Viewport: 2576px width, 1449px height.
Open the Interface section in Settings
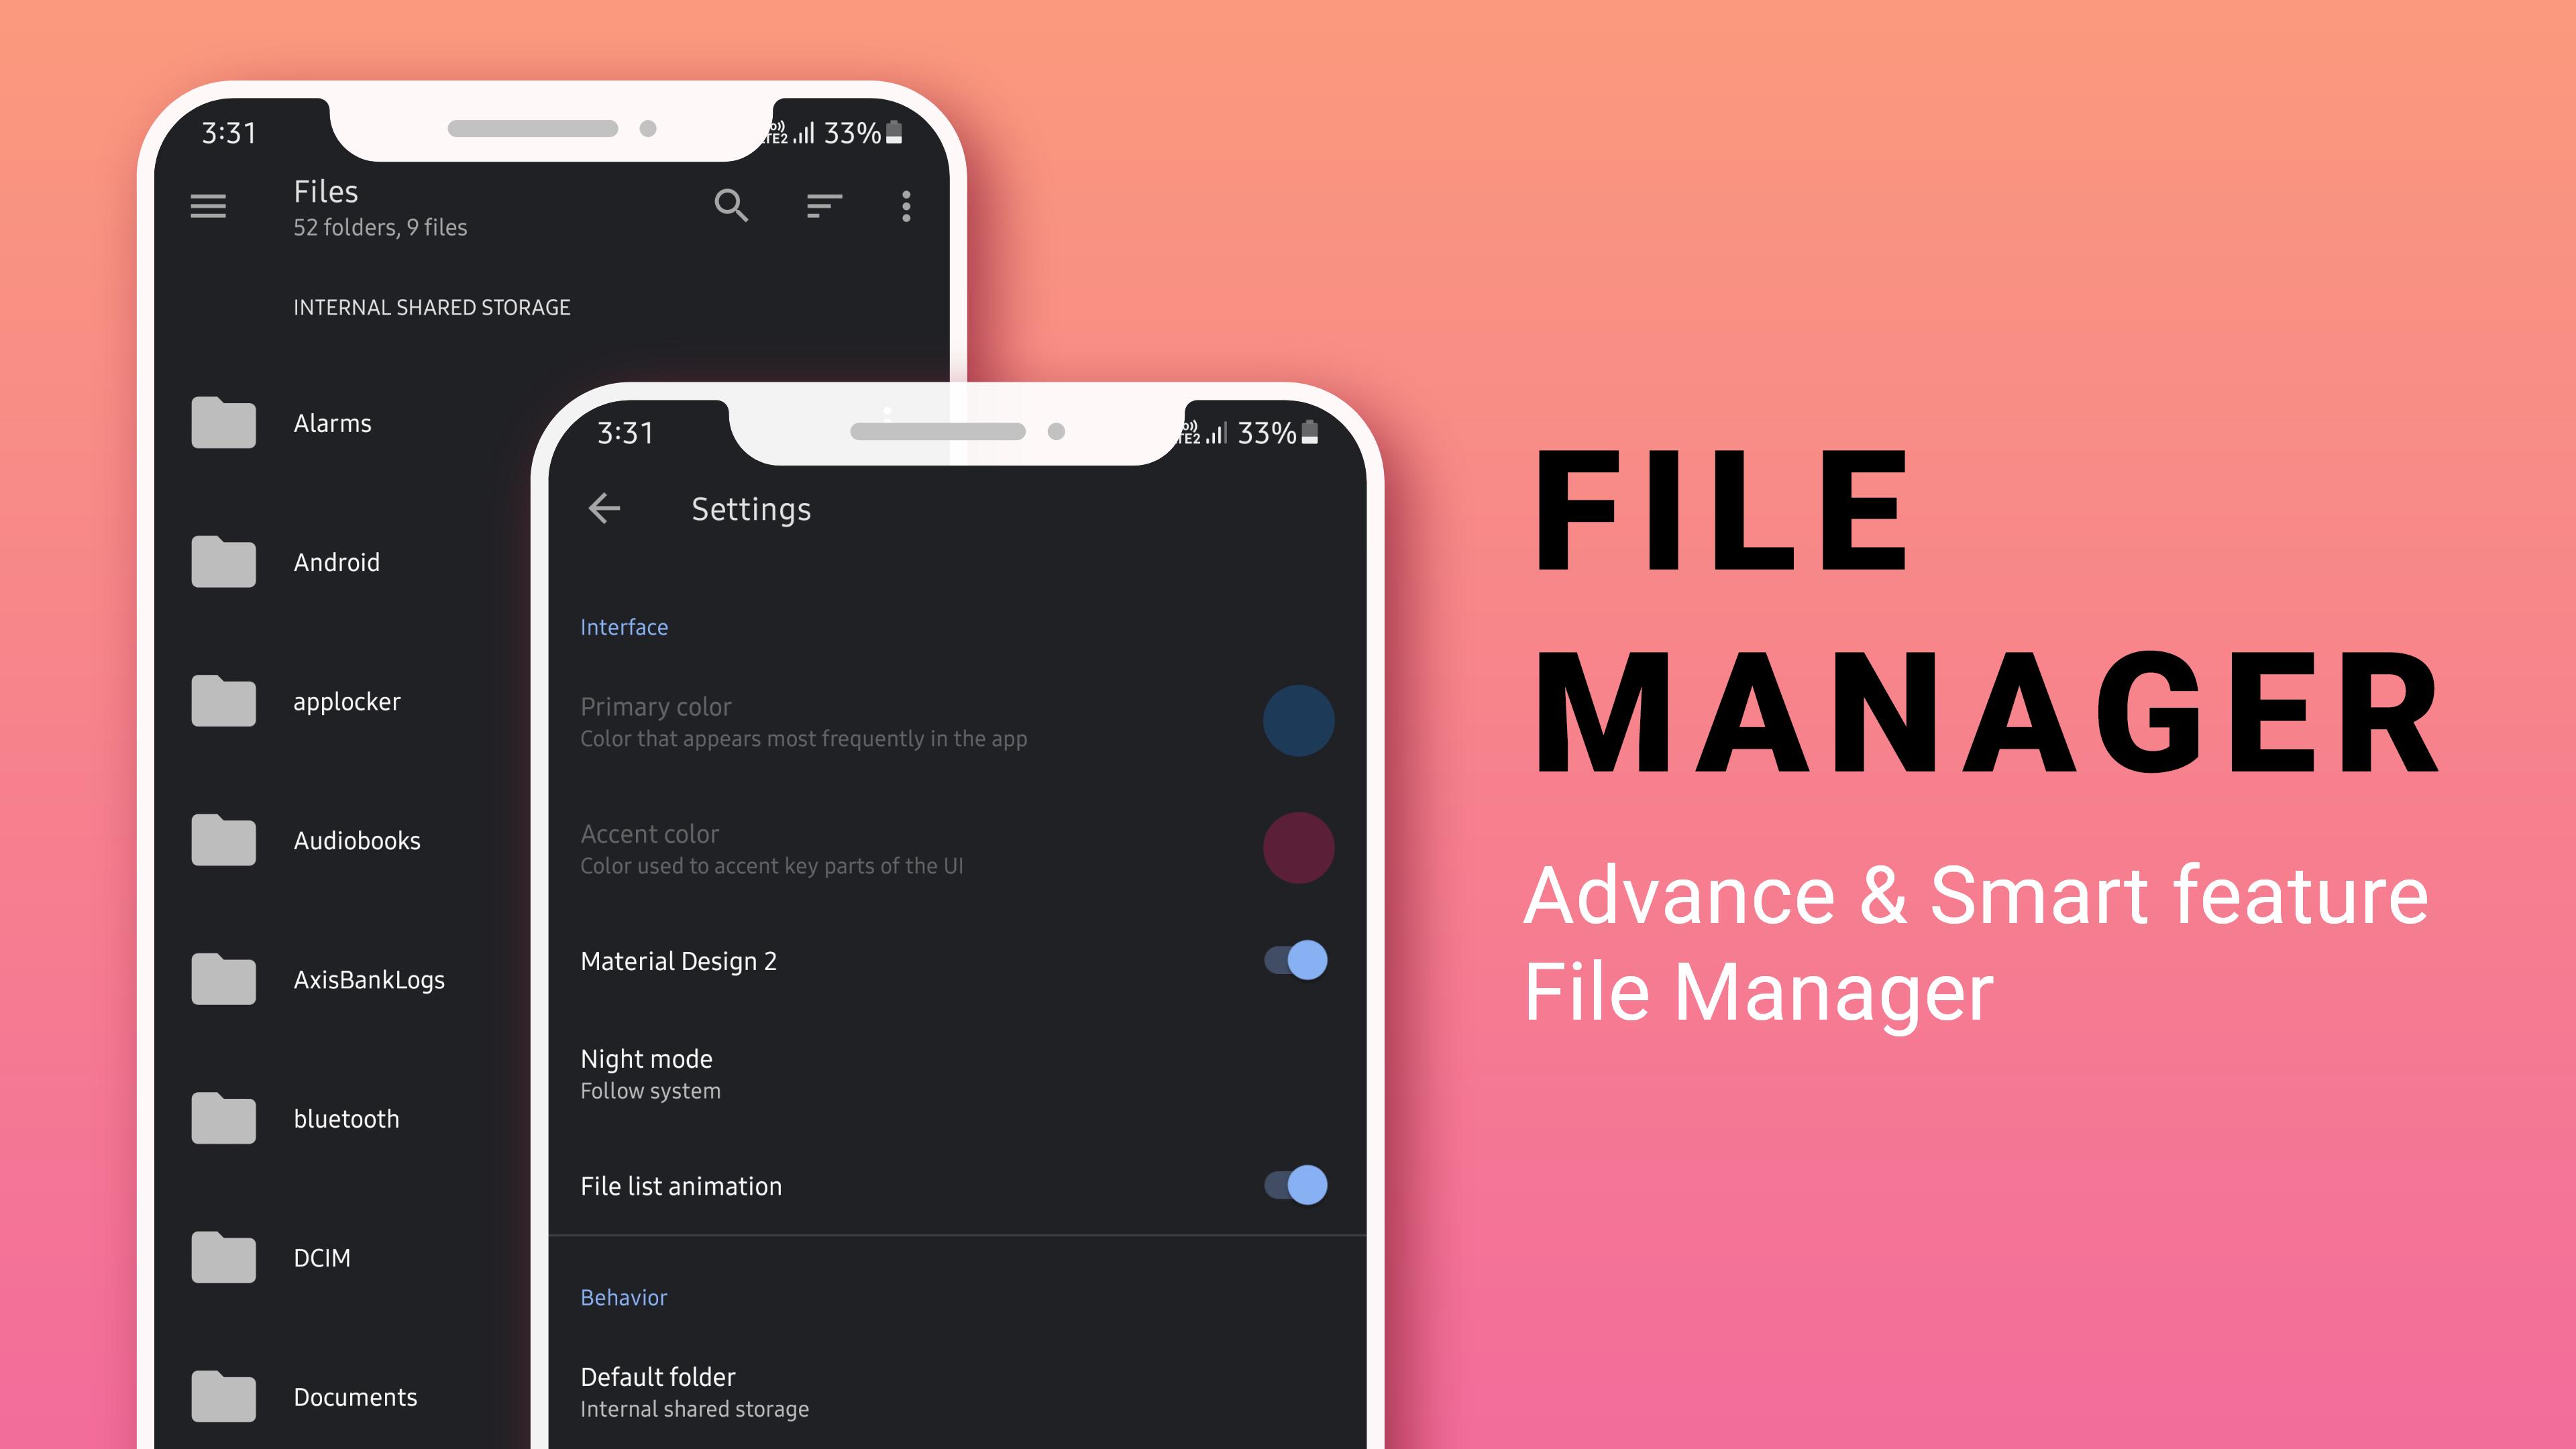[x=627, y=627]
